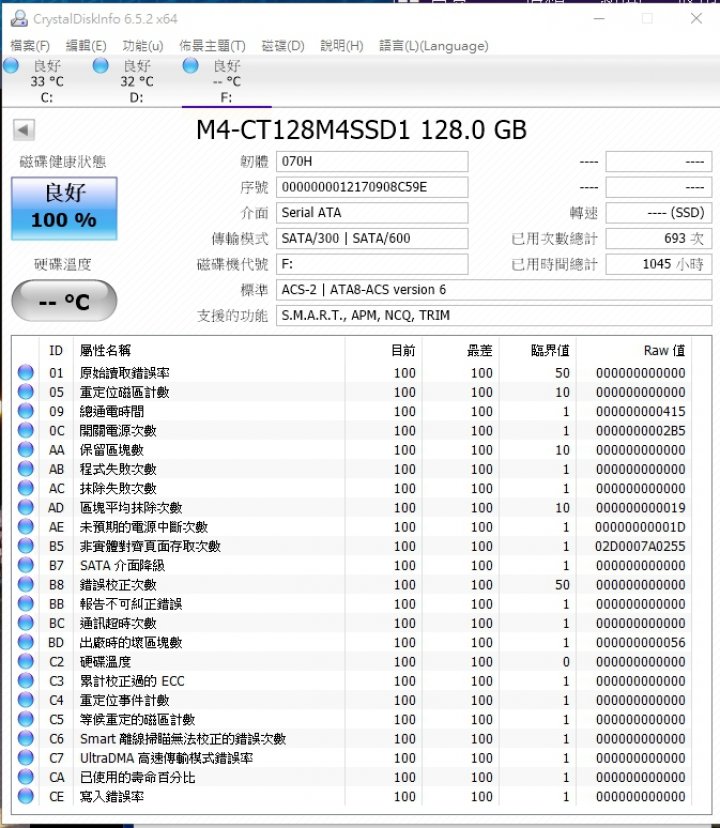Screen dimensions: 720x828
Task: Click the firmware field showing 070H
Action: click(372, 162)
